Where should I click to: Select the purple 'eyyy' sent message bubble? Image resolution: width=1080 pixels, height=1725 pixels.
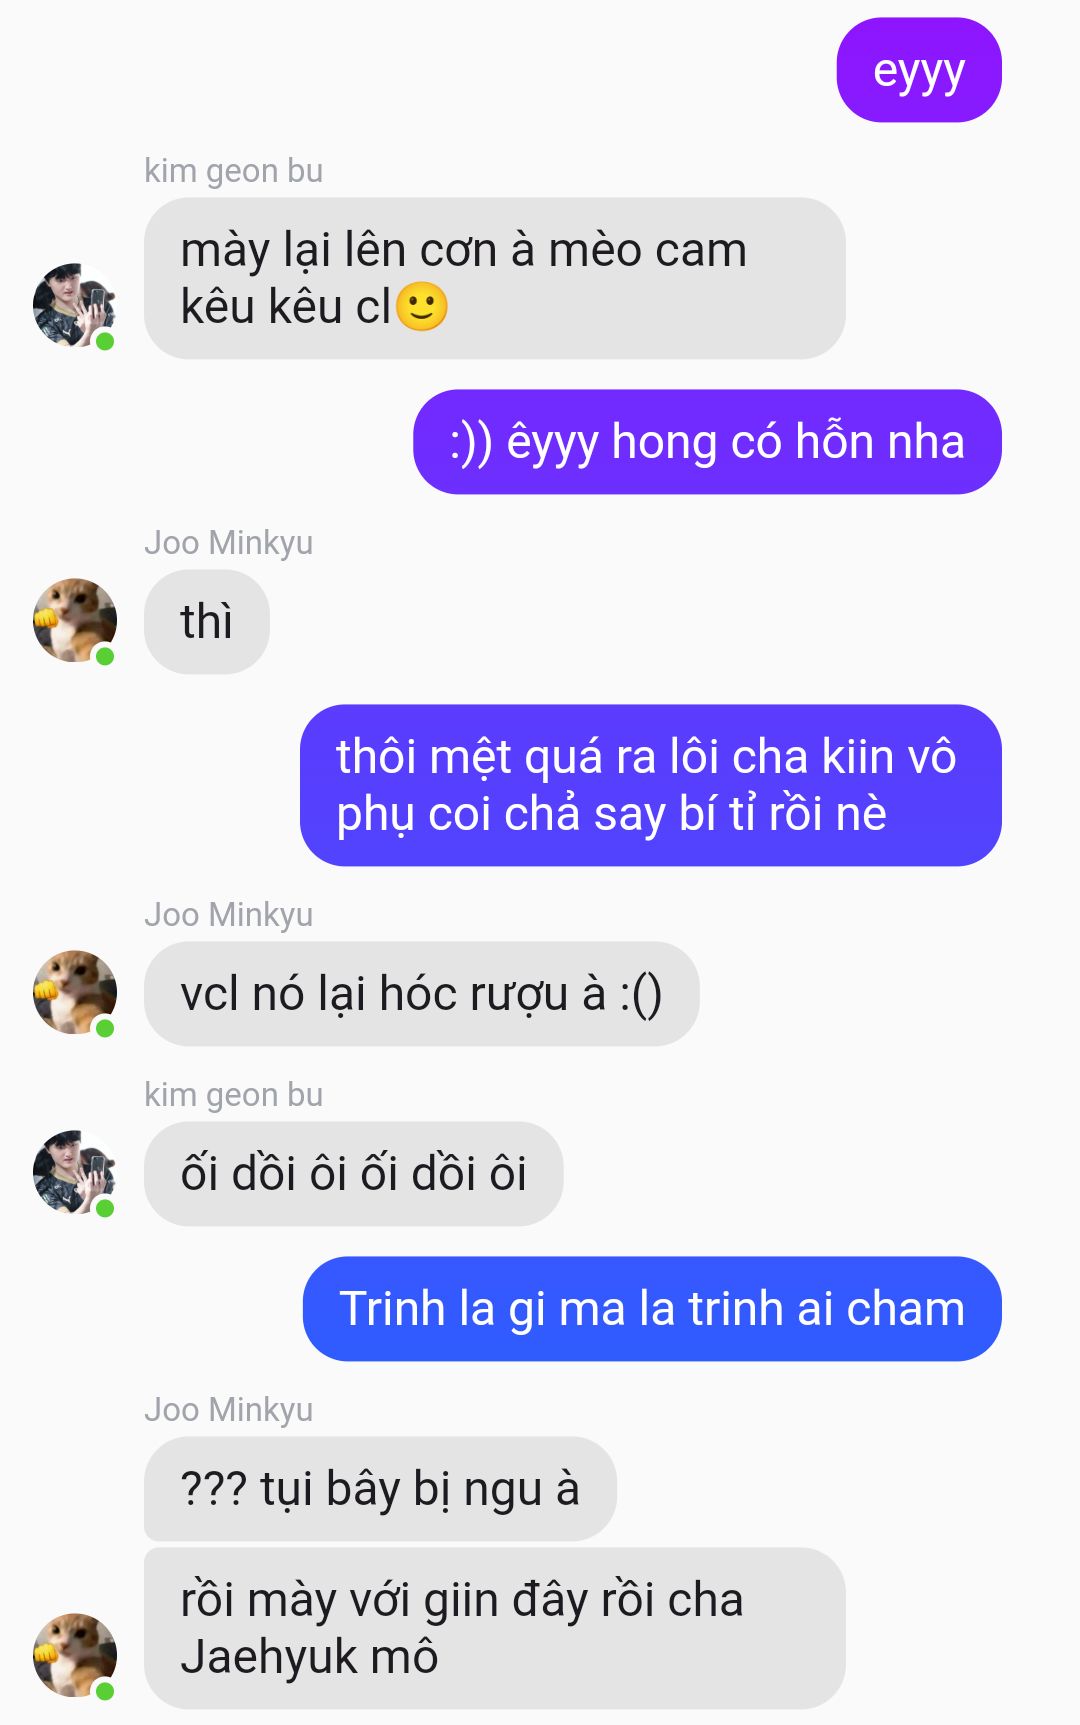[x=919, y=70]
